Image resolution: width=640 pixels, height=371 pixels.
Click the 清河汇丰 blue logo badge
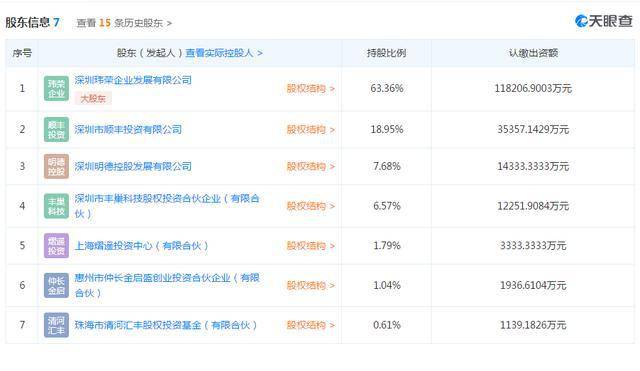[x=56, y=325]
